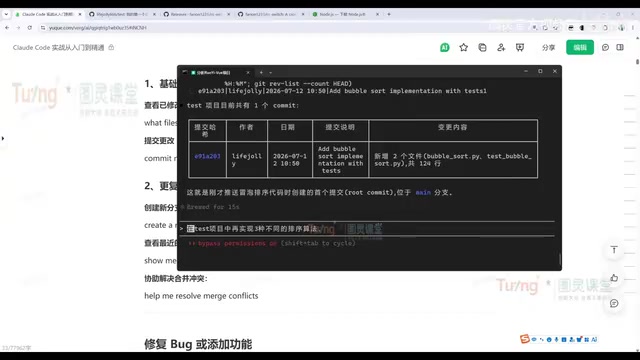The image size is (640, 360).
Task: Click the green 编辑 edit button
Action: [x=580, y=47]
